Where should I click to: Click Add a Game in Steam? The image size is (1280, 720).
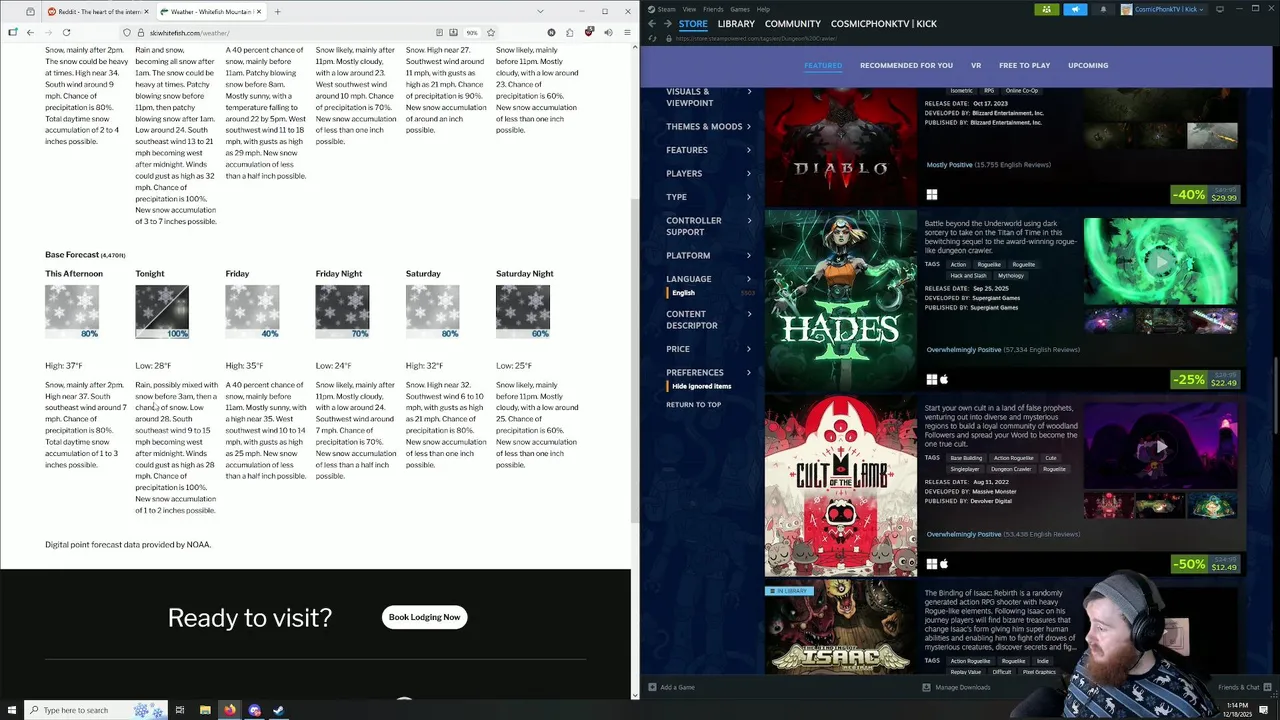671,687
